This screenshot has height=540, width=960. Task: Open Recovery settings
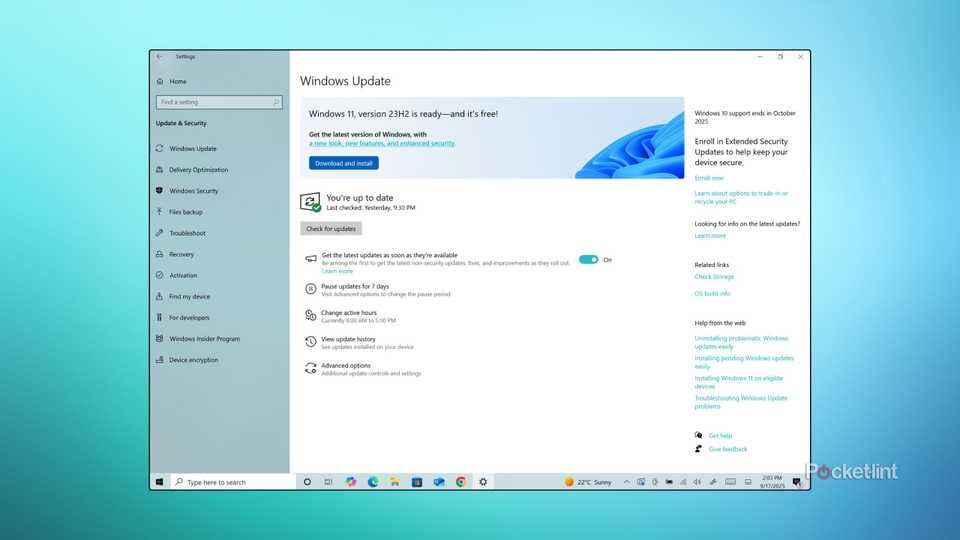point(181,254)
